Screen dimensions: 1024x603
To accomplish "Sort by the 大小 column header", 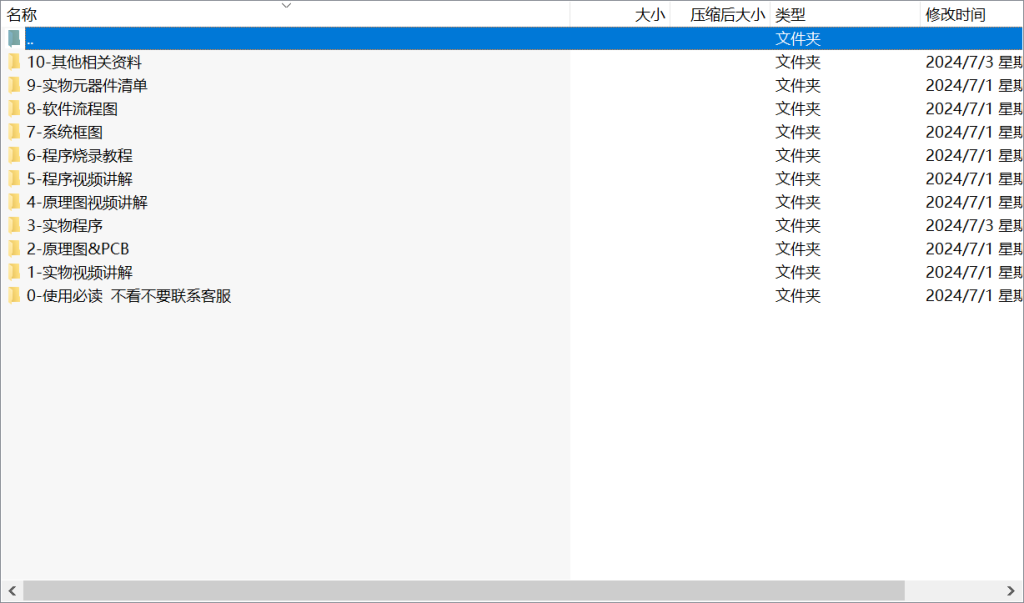I will click(649, 15).
